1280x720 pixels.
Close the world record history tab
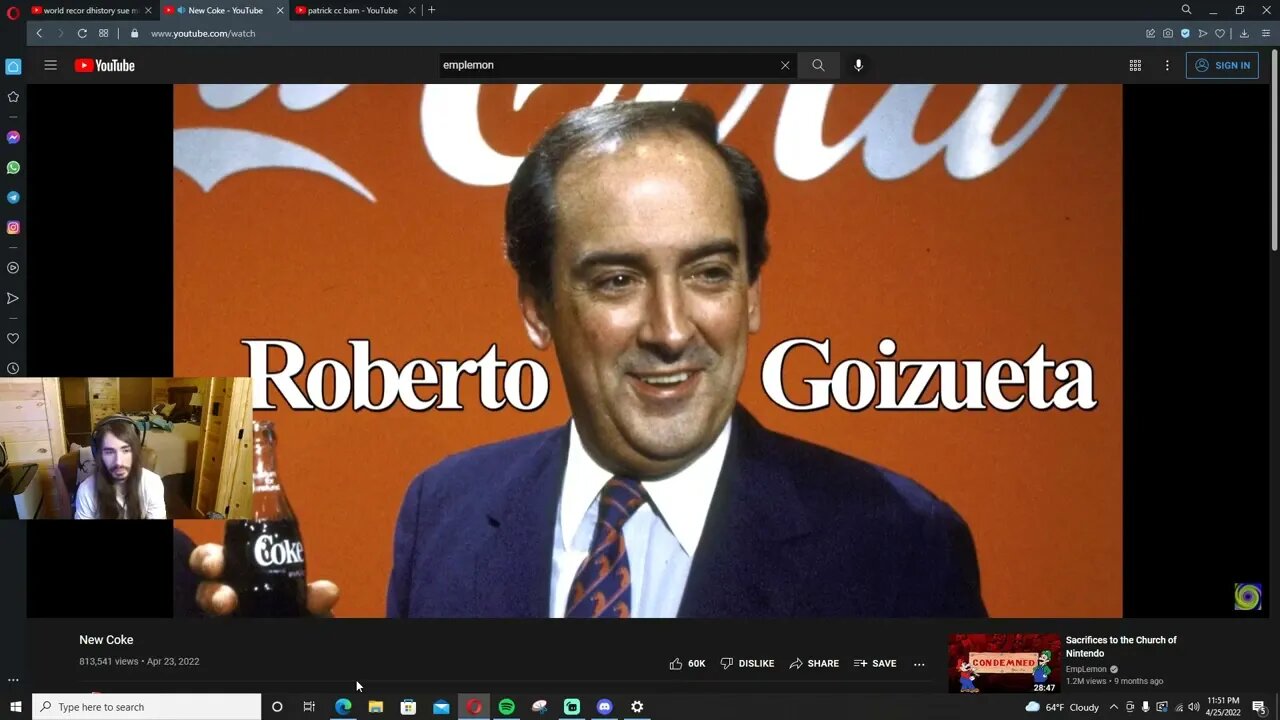pyautogui.click(x=148, y=10)
